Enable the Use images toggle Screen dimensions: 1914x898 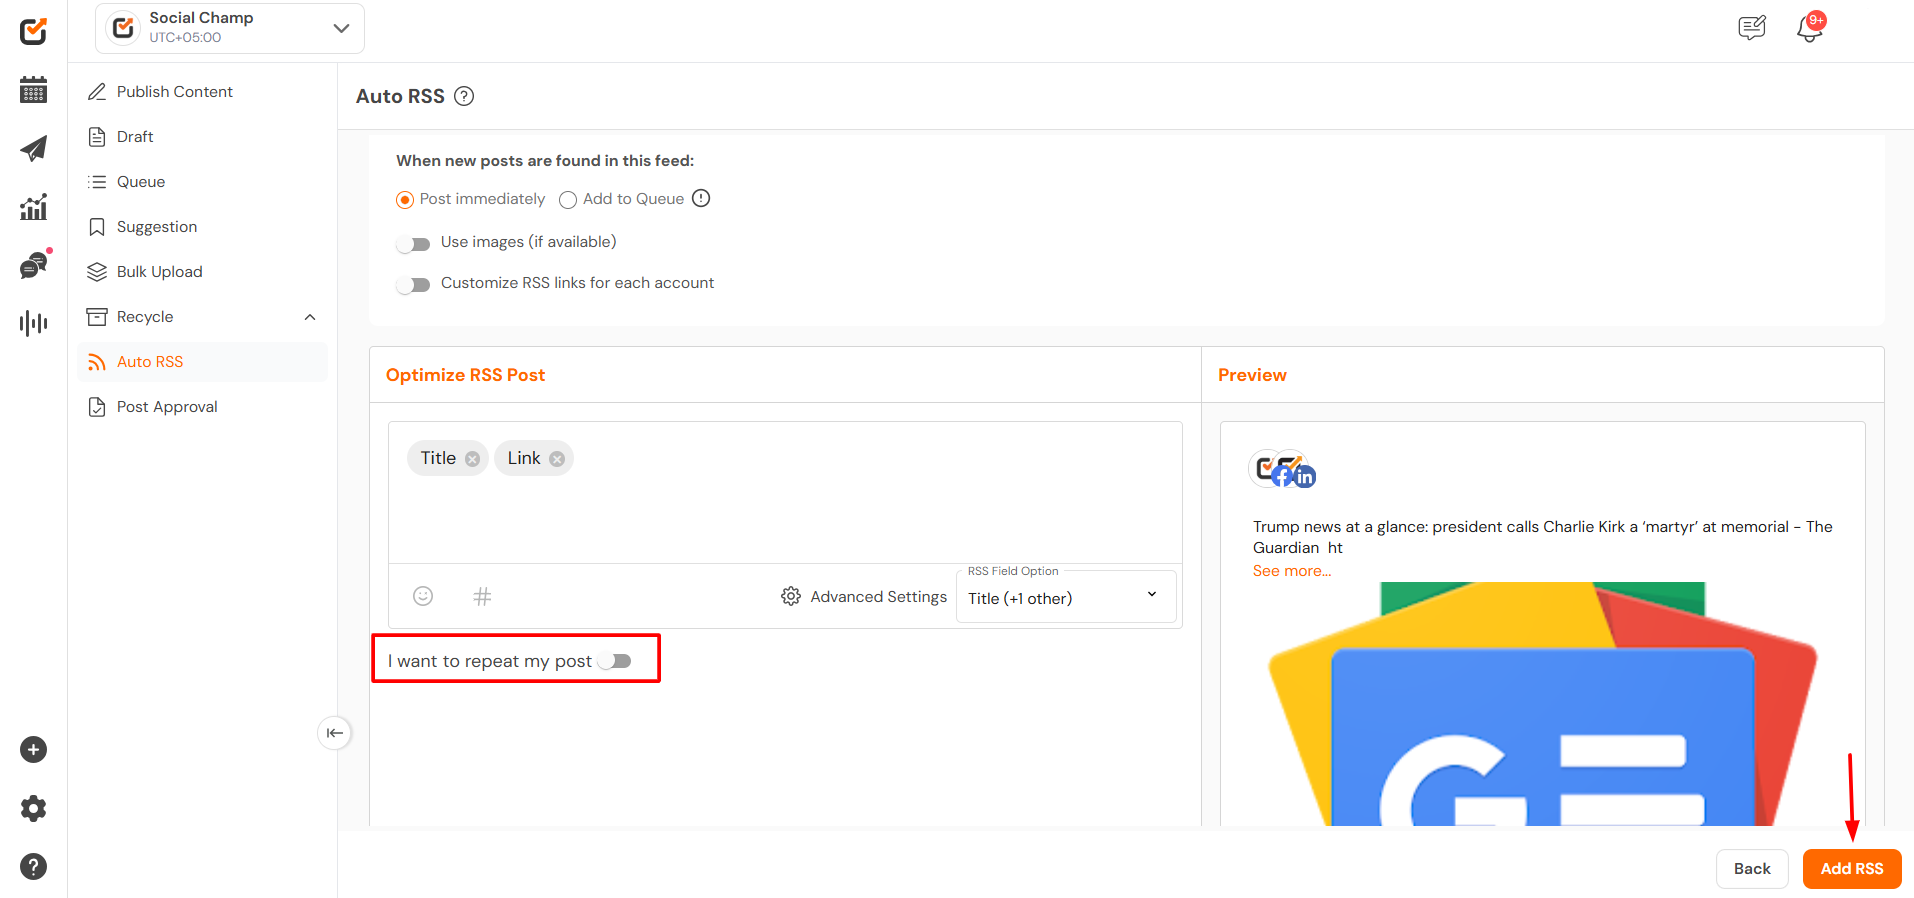(x=413, y=244)
